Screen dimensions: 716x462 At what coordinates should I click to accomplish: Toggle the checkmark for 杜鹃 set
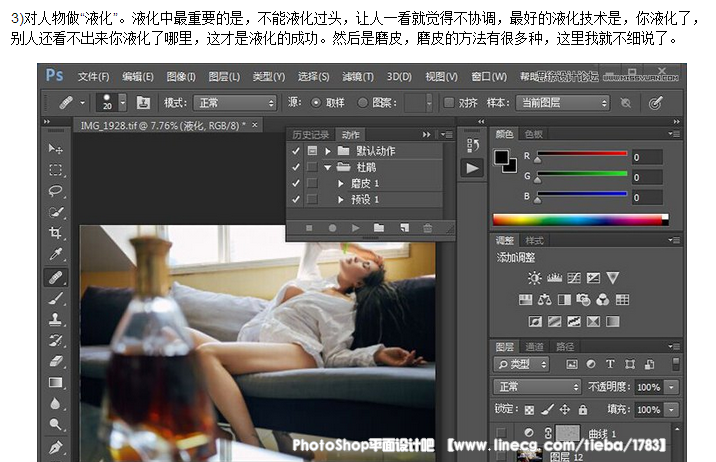(296, 167)
